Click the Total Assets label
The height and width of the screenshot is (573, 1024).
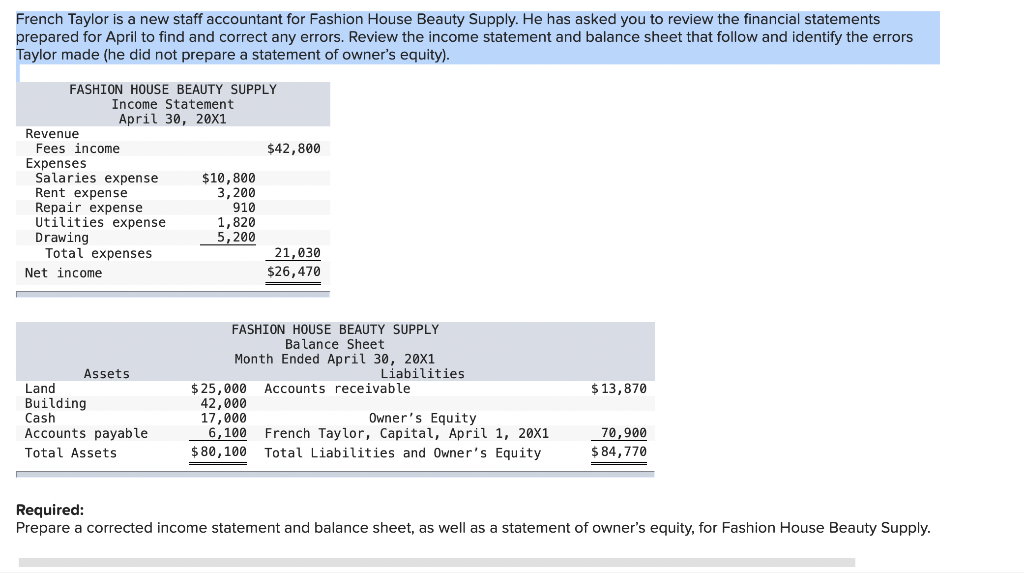(71, 453)
